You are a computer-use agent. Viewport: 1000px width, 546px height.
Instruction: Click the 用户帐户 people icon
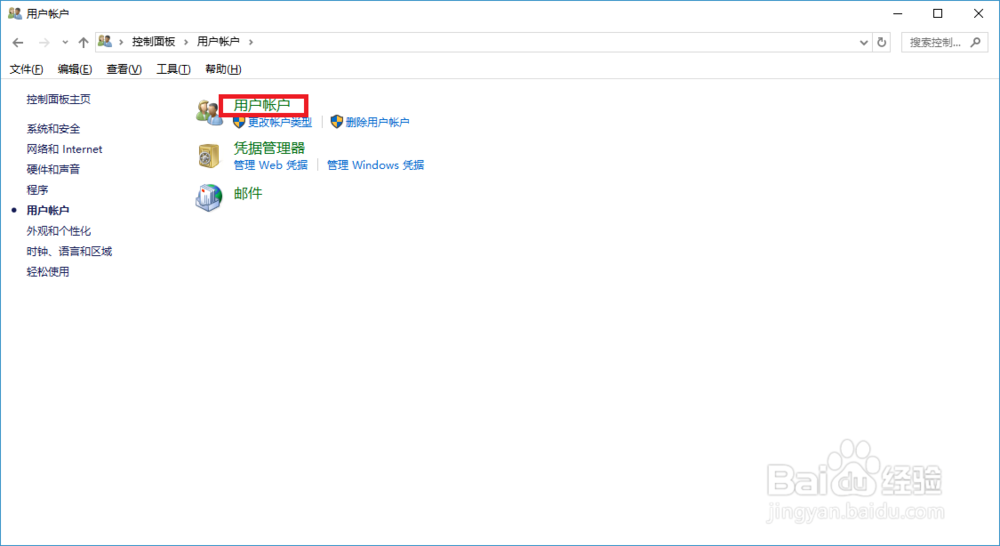(209, 112)
